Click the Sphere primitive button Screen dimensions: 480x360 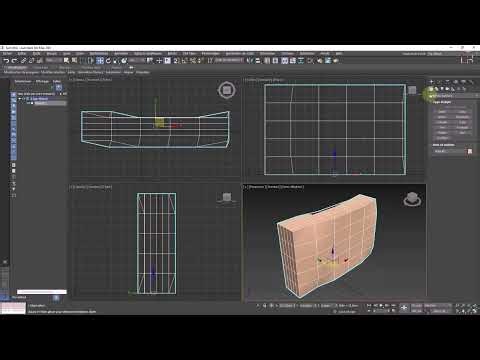(x=442, y=117)
